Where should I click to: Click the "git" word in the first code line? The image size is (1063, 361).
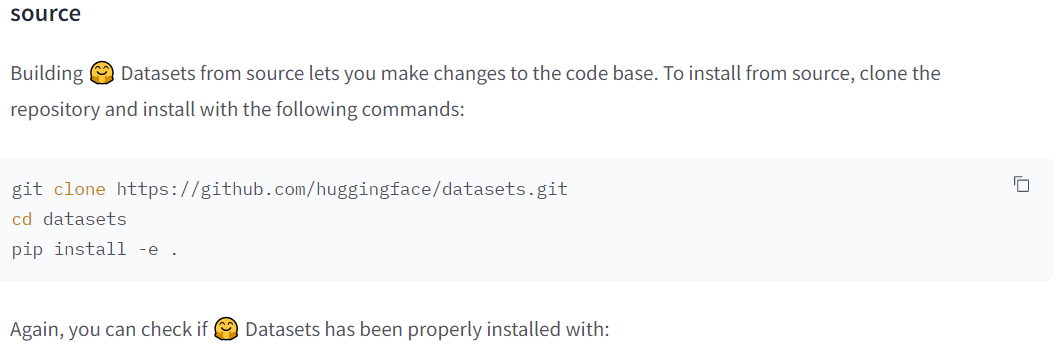[27, 189]
